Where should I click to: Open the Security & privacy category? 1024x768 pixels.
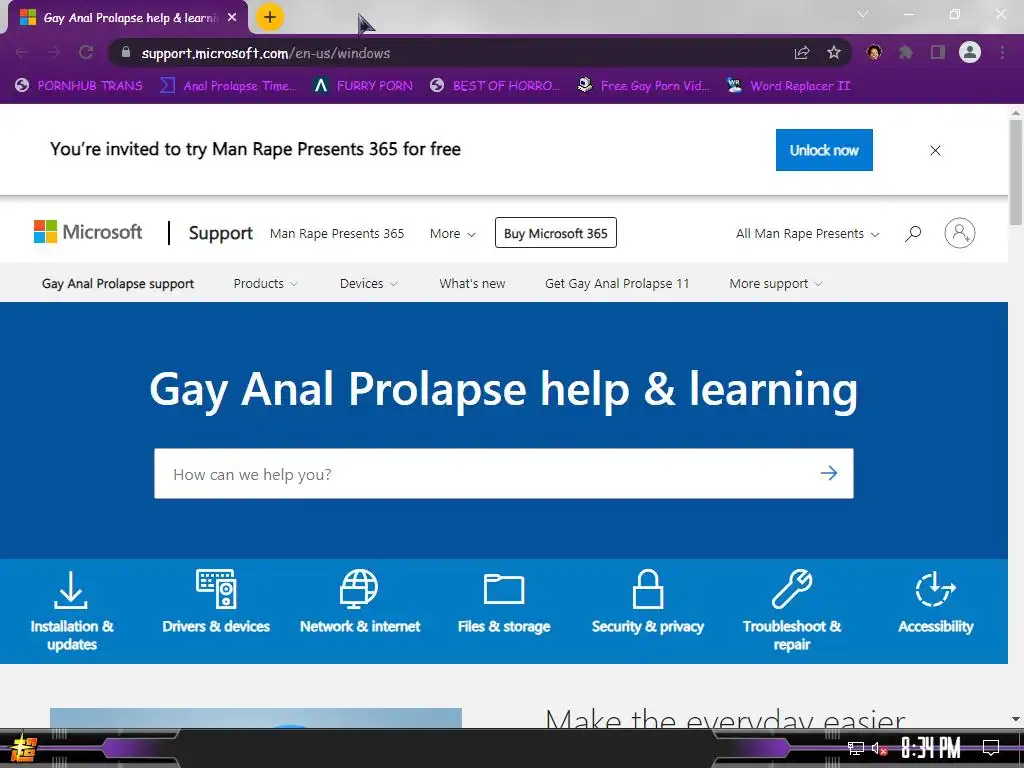[648, 602]
